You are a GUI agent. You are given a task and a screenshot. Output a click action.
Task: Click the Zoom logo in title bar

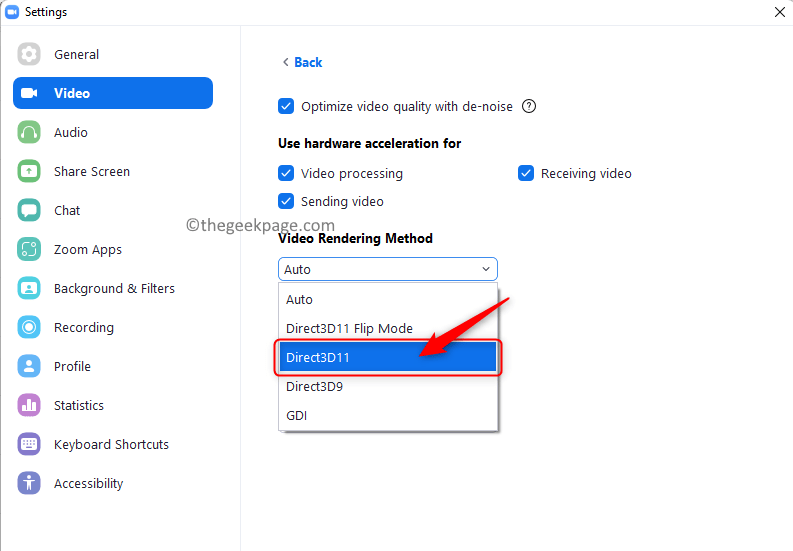12,12
